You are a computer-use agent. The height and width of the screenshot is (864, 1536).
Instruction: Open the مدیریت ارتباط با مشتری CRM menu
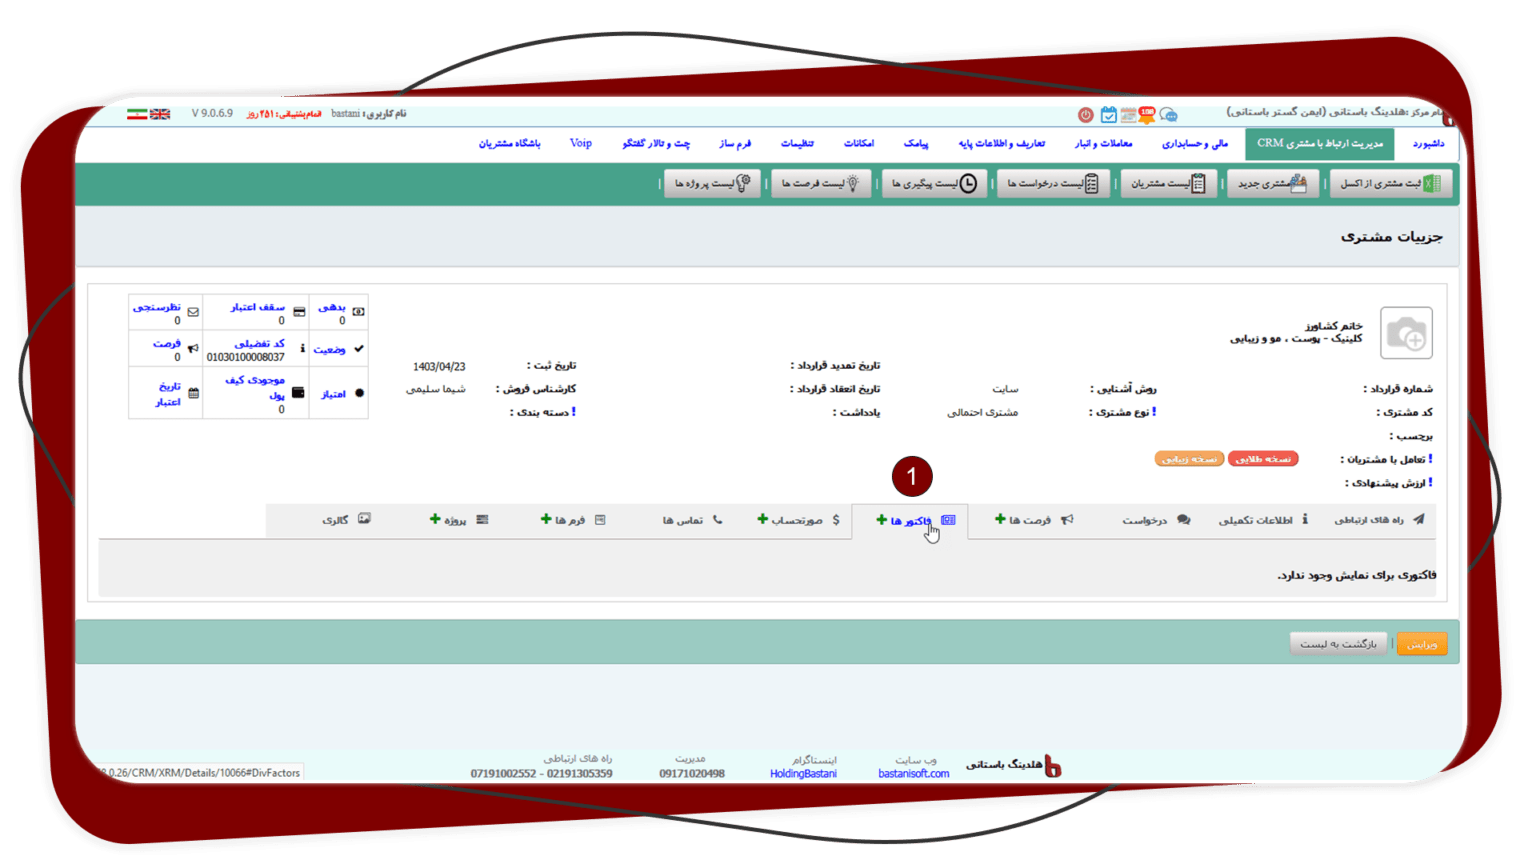[1320, 144]
